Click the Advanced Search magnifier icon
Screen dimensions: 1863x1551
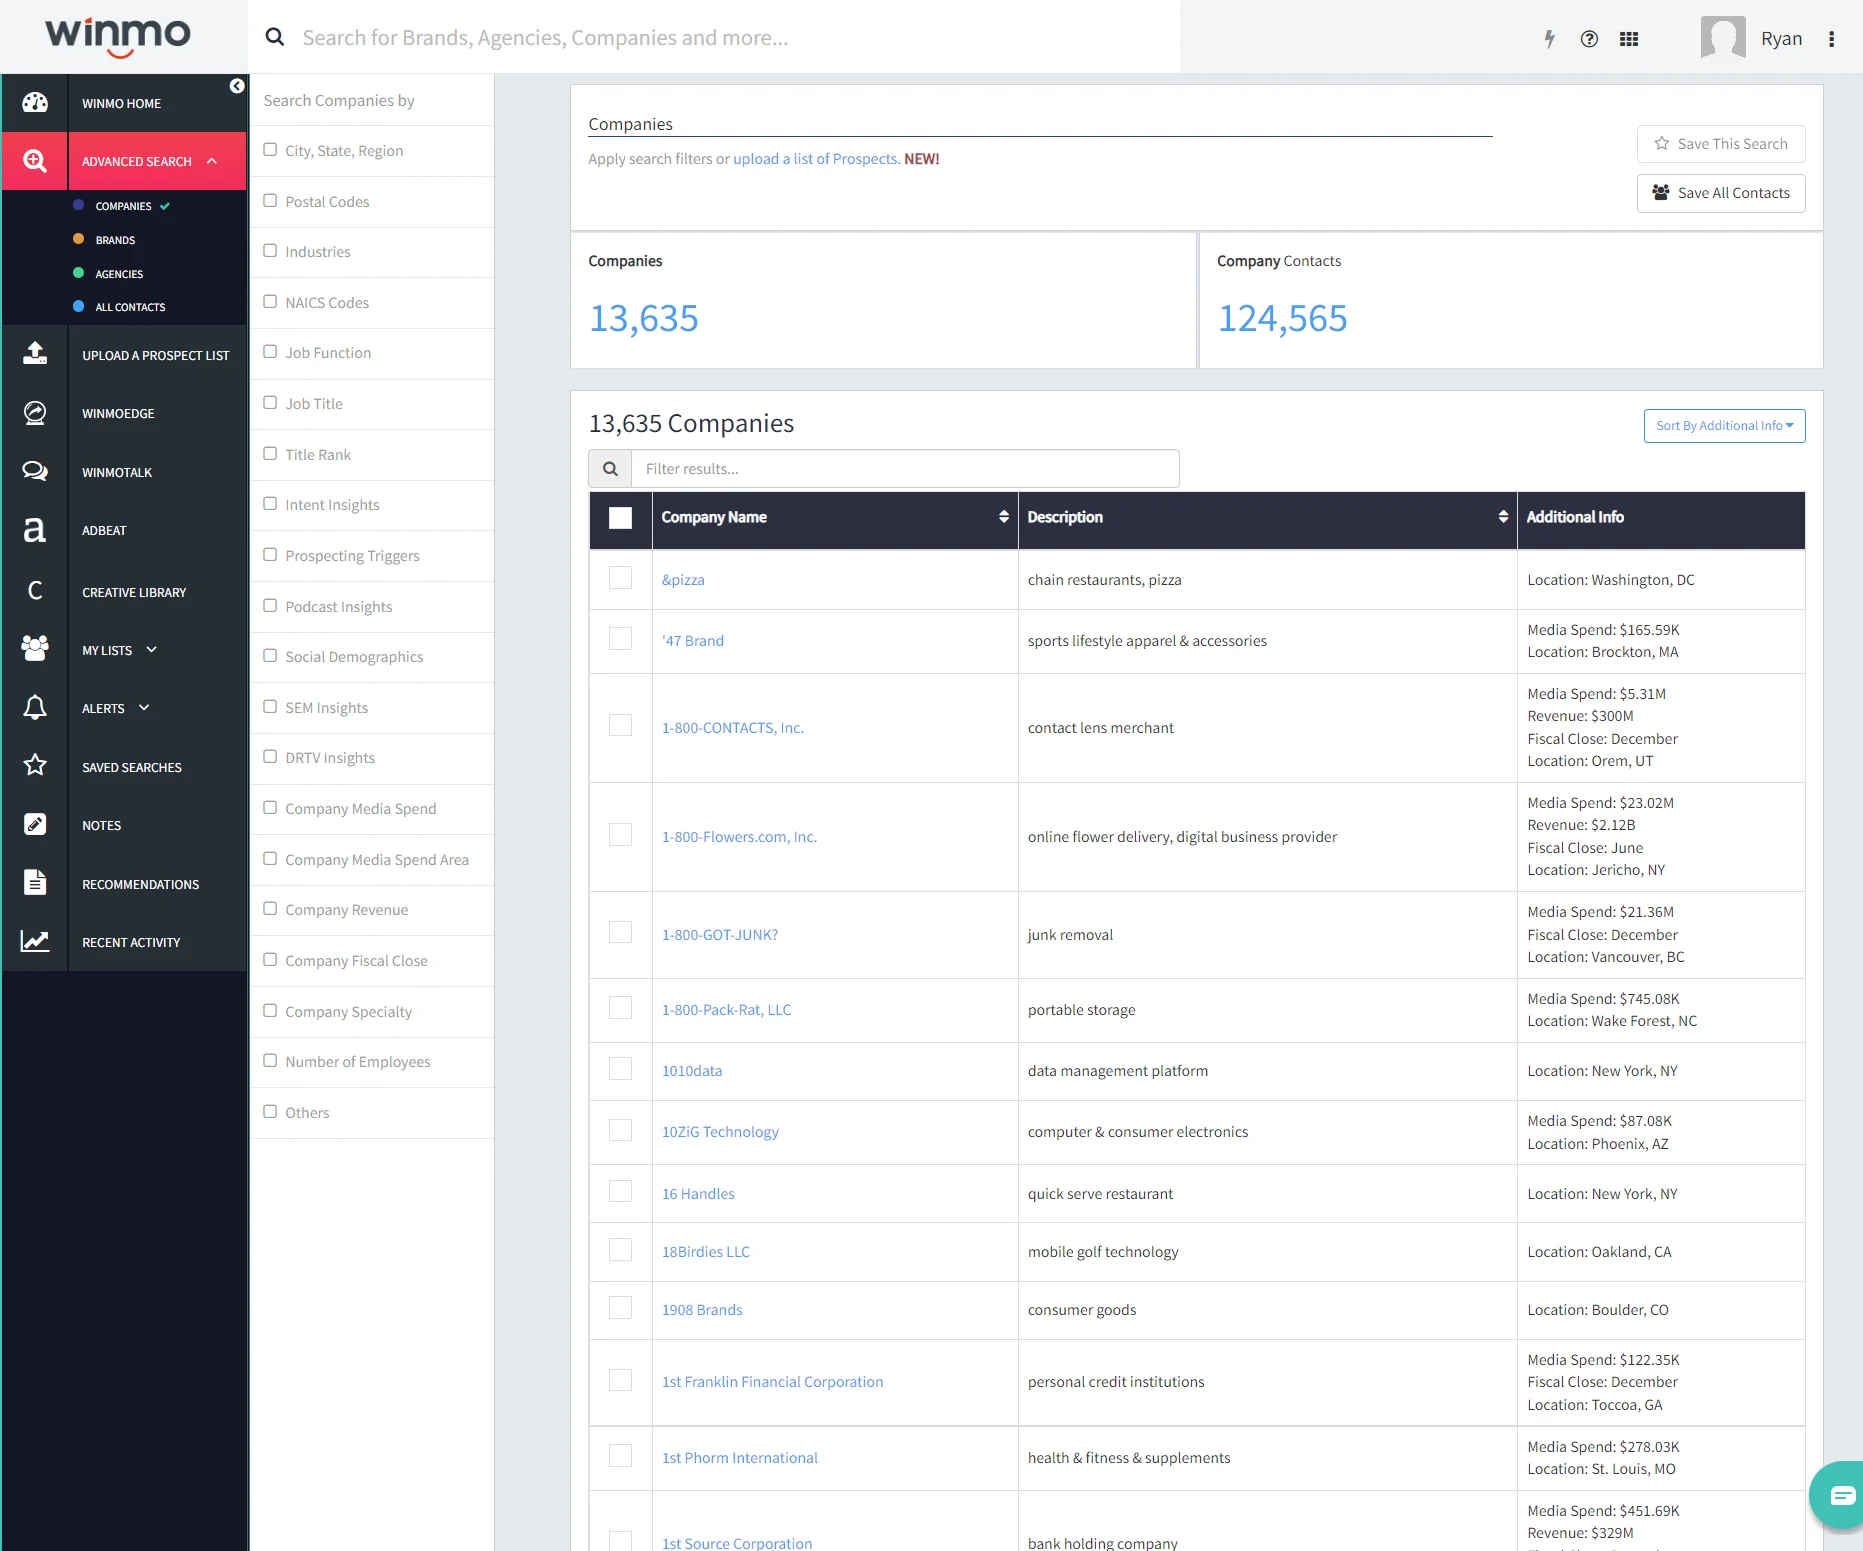point(35,161)
